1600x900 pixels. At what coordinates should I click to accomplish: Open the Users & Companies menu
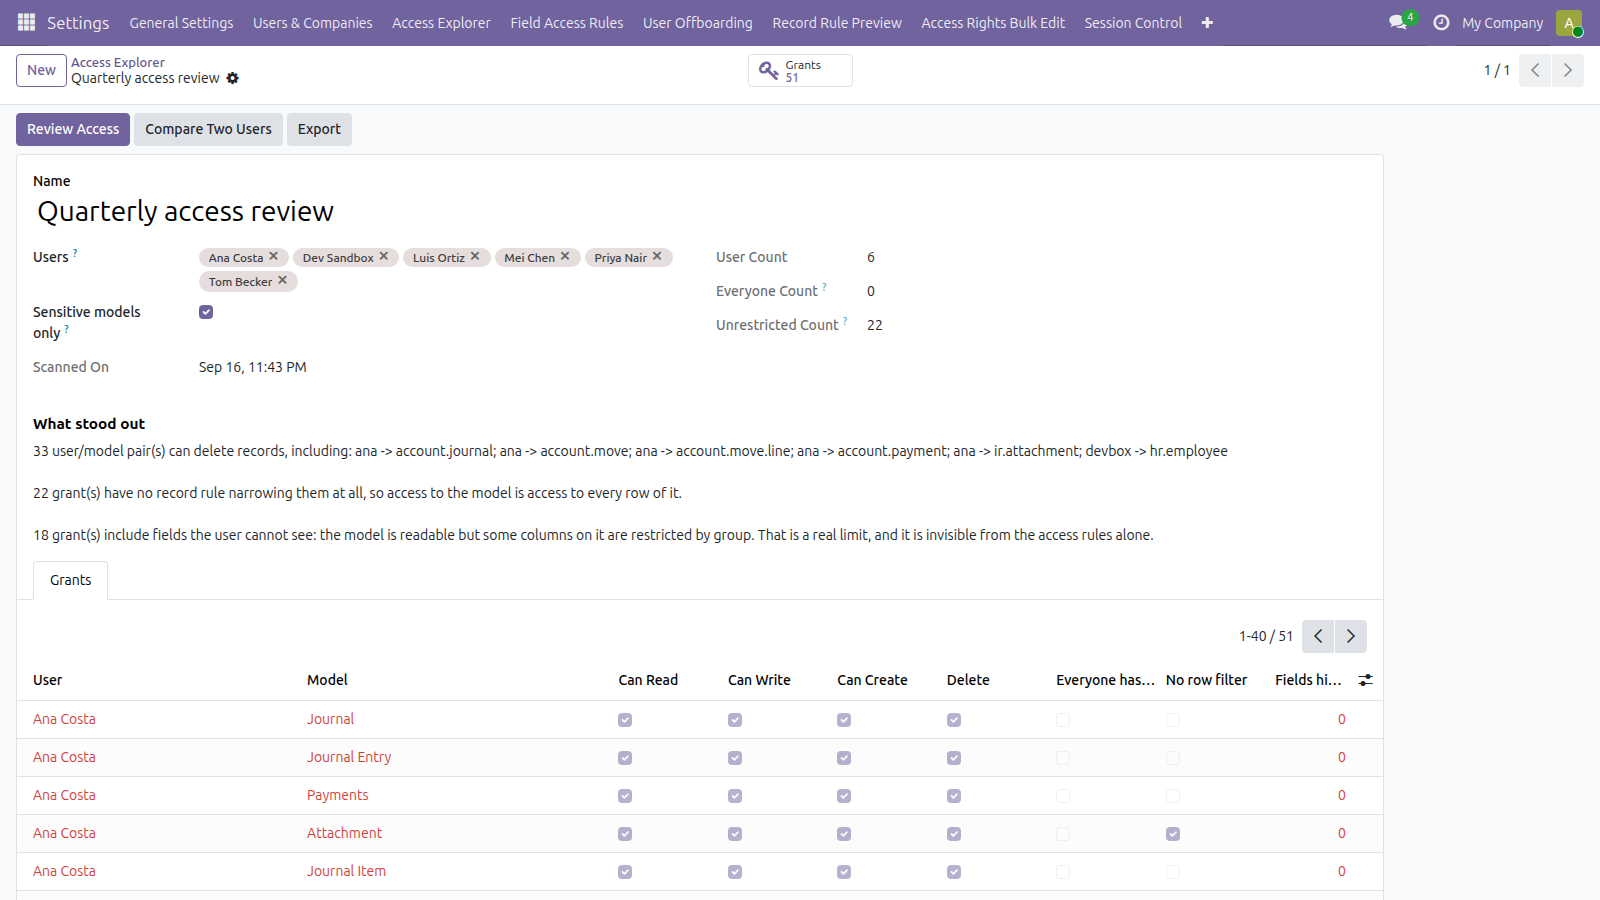click(x=313, y=23)
